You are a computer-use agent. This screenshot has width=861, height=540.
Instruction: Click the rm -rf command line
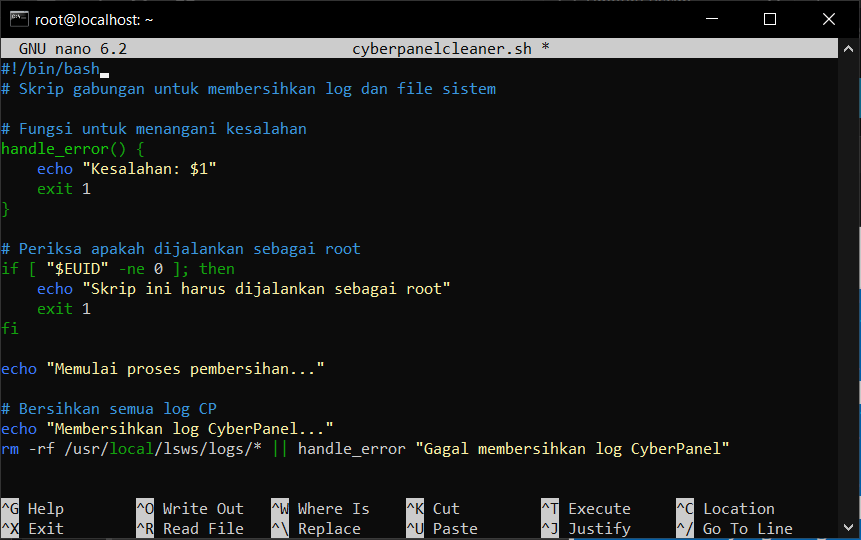click(x=365, y=449)
